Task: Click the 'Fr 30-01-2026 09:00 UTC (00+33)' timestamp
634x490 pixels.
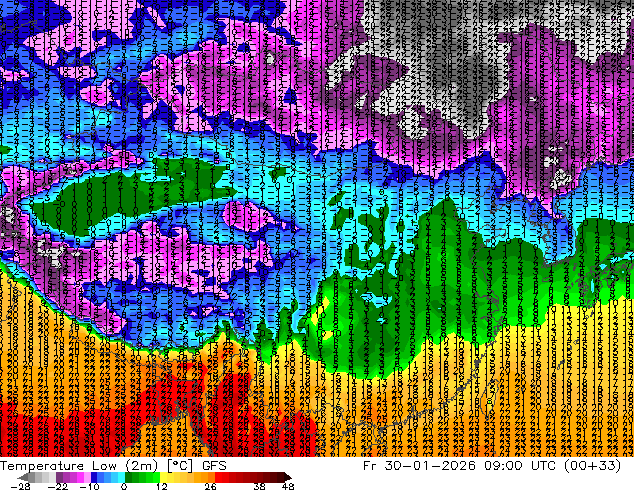Action: click(492, 466)
